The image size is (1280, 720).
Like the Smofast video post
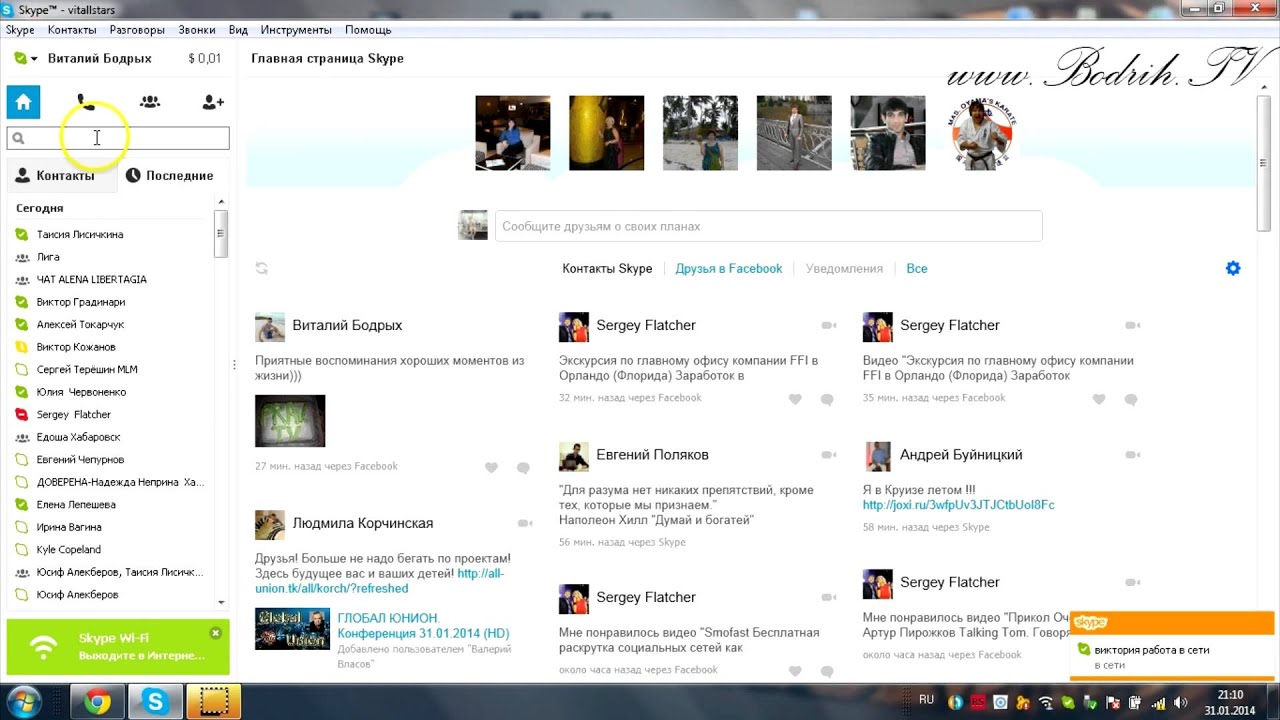795,671
